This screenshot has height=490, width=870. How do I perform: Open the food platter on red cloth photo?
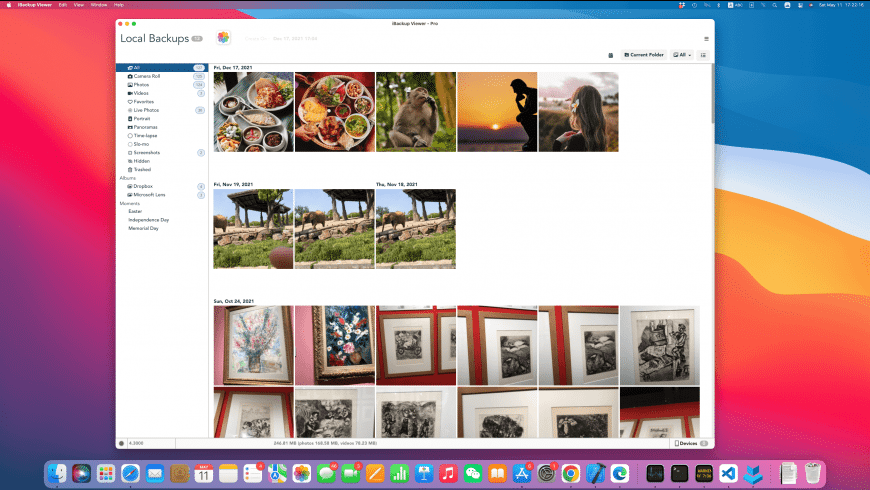(335, 112)
